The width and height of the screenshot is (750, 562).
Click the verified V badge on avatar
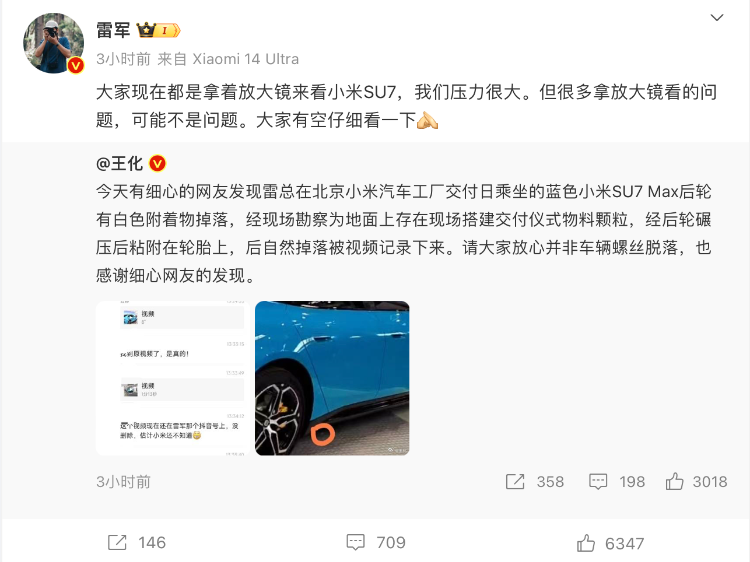[76, 65]
